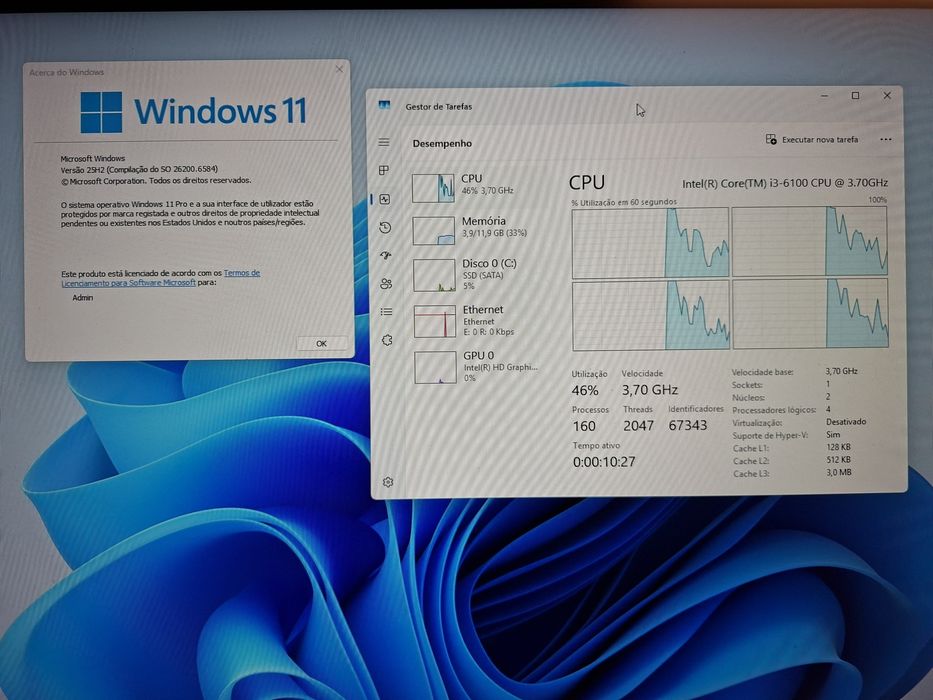Click the 3,70 GHz speed value under Velocidade

click(x=650, y=390)
